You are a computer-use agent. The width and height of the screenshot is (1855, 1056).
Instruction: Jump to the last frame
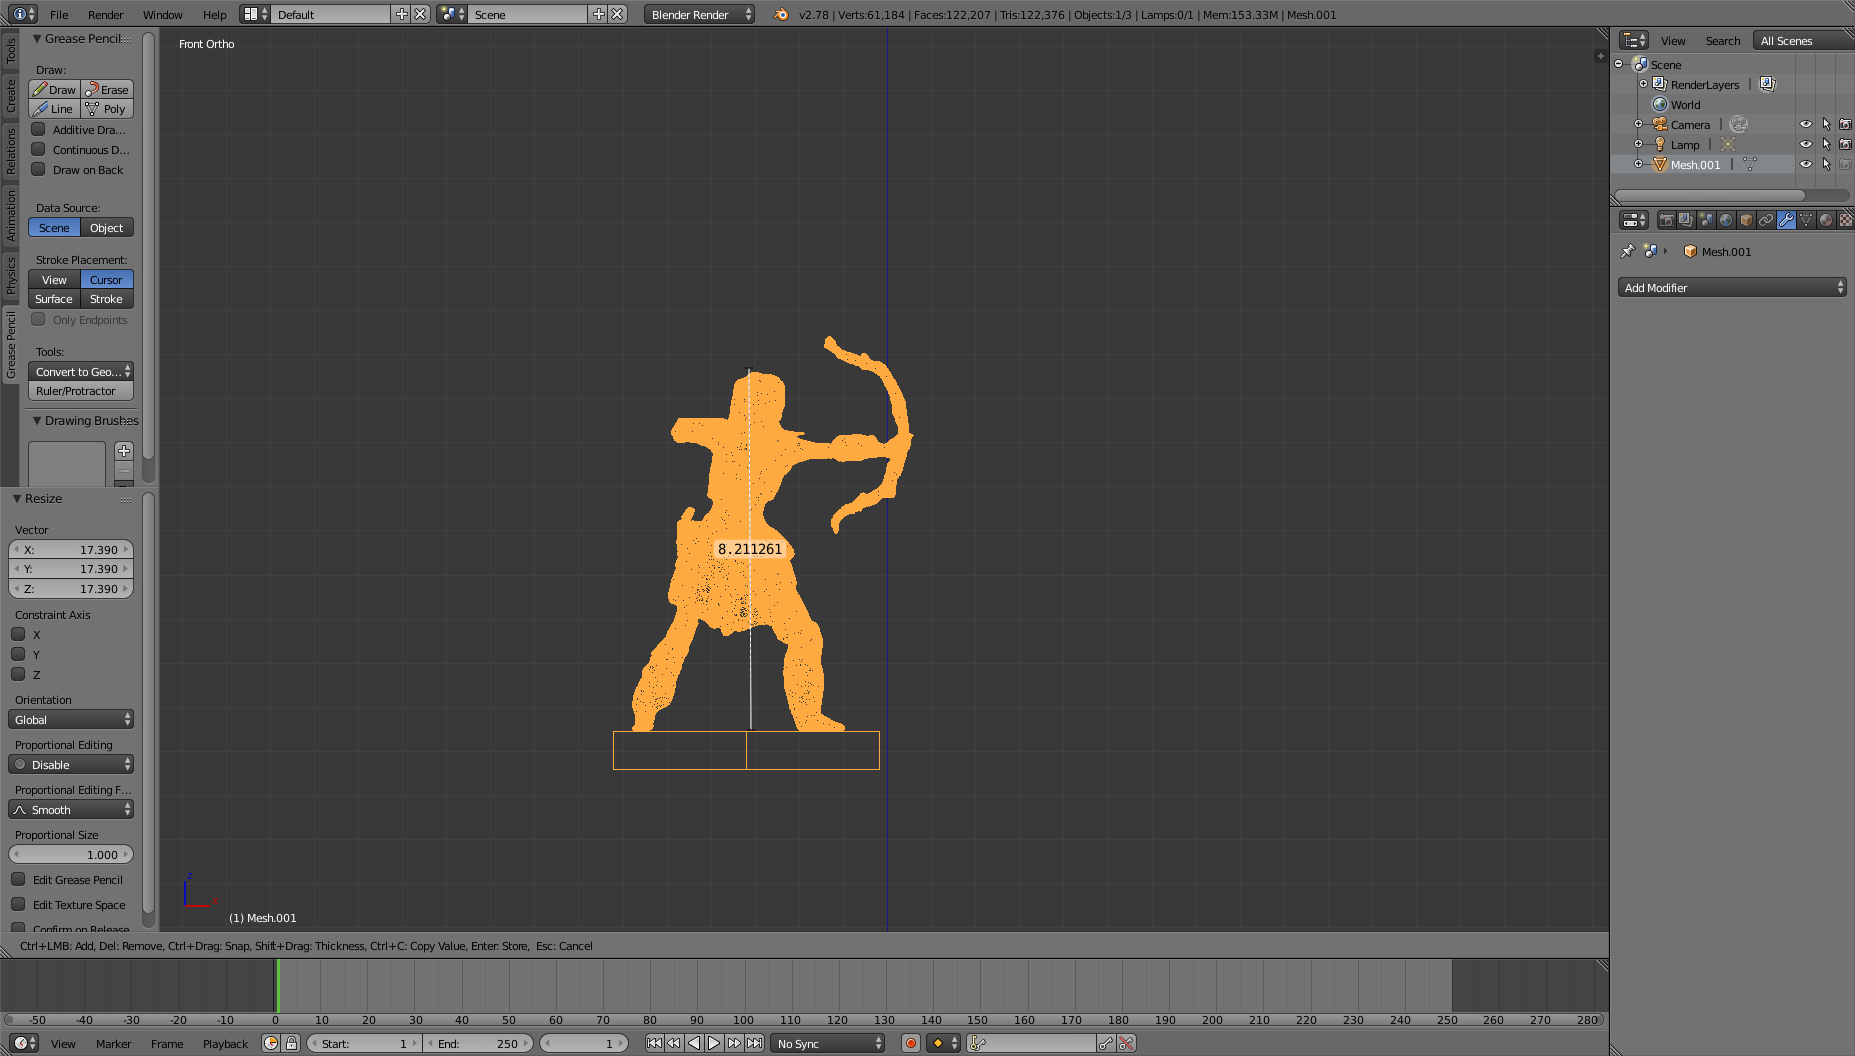click(x=755, y=1043)
